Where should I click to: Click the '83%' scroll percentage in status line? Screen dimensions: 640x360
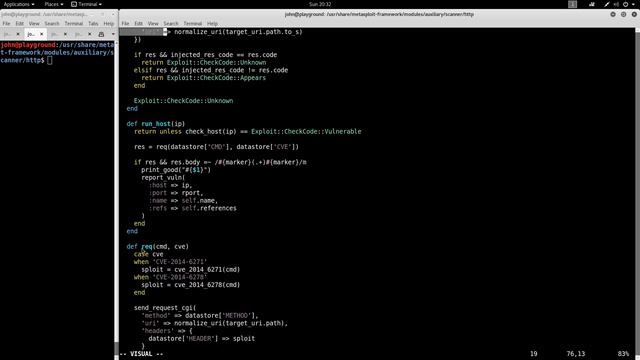[623, 354]
